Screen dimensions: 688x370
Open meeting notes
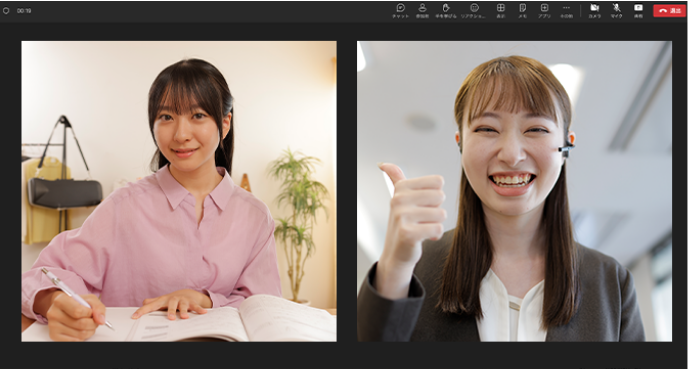[522, 11]
